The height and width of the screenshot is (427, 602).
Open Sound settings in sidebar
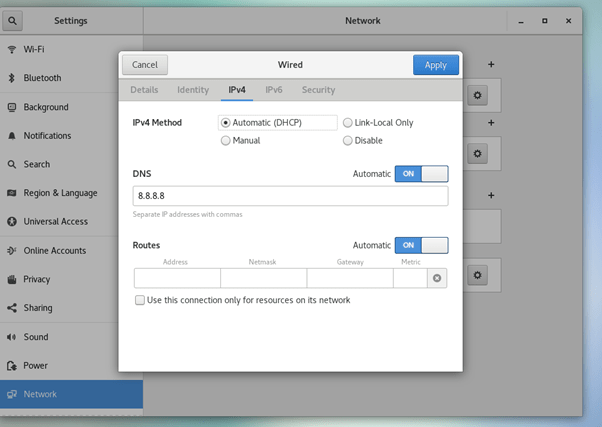click(x=35, y=337)
